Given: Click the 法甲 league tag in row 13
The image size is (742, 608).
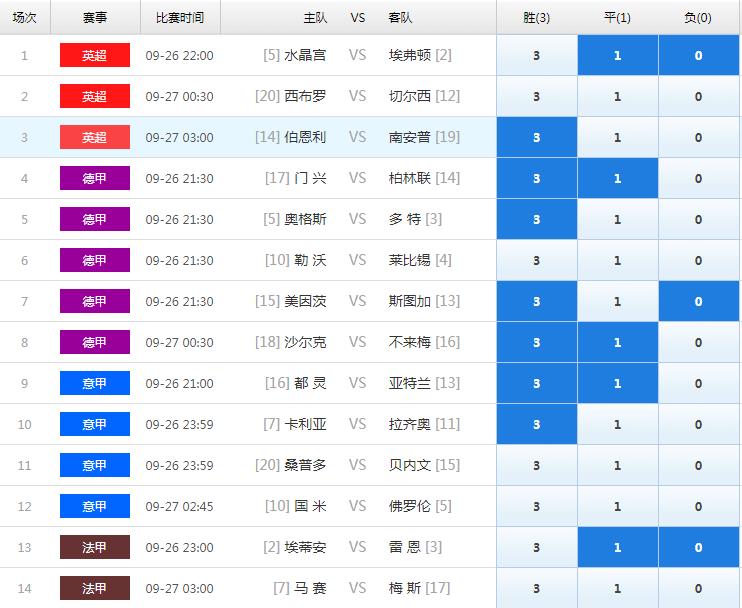Looking at the screenshot, I should [x=95, y=547].
